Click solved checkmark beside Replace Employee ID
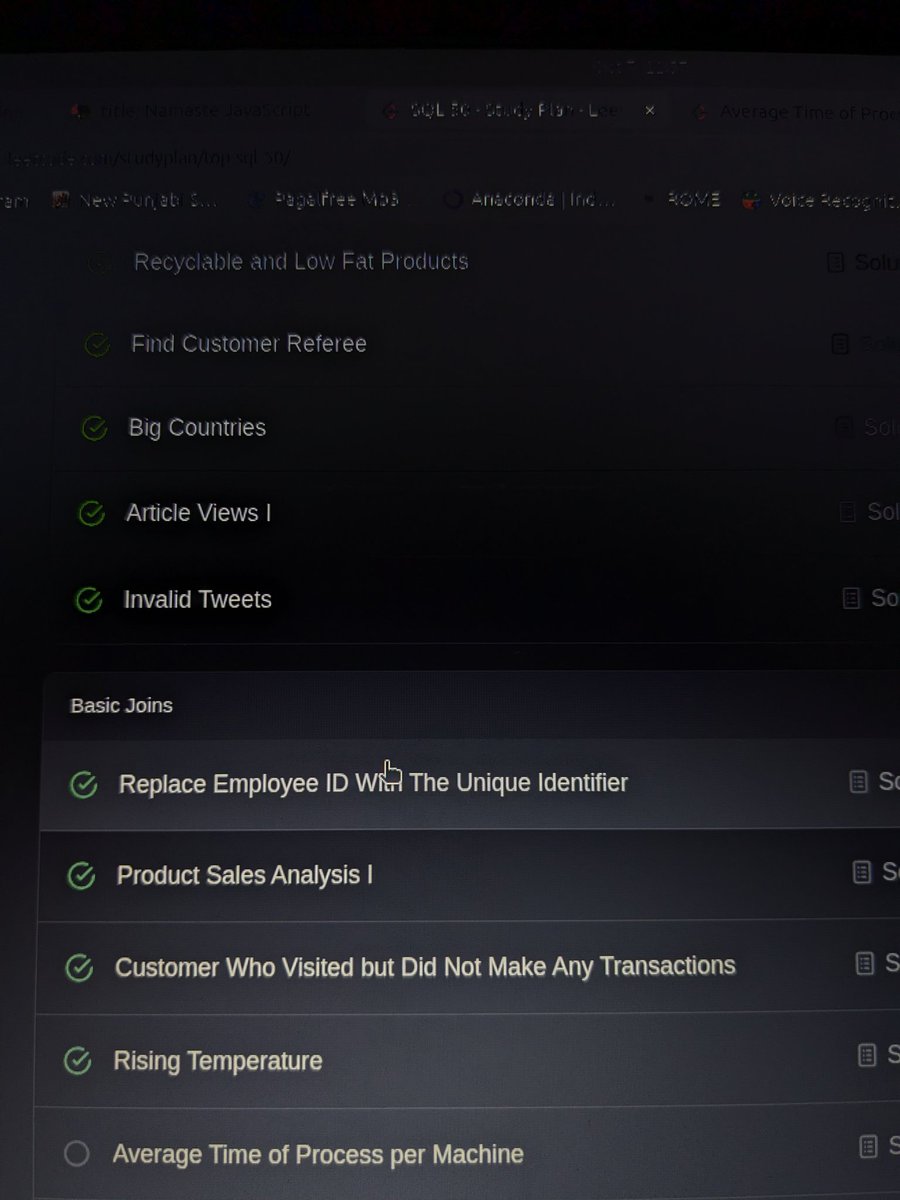Image resolution: width=900 pixels, height=1200 pixels. [x=83, y=785]
